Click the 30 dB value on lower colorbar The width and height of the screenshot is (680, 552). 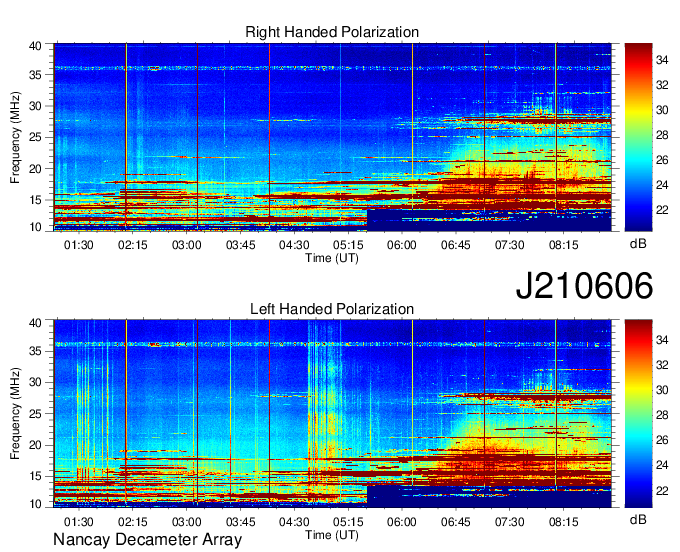662,390
